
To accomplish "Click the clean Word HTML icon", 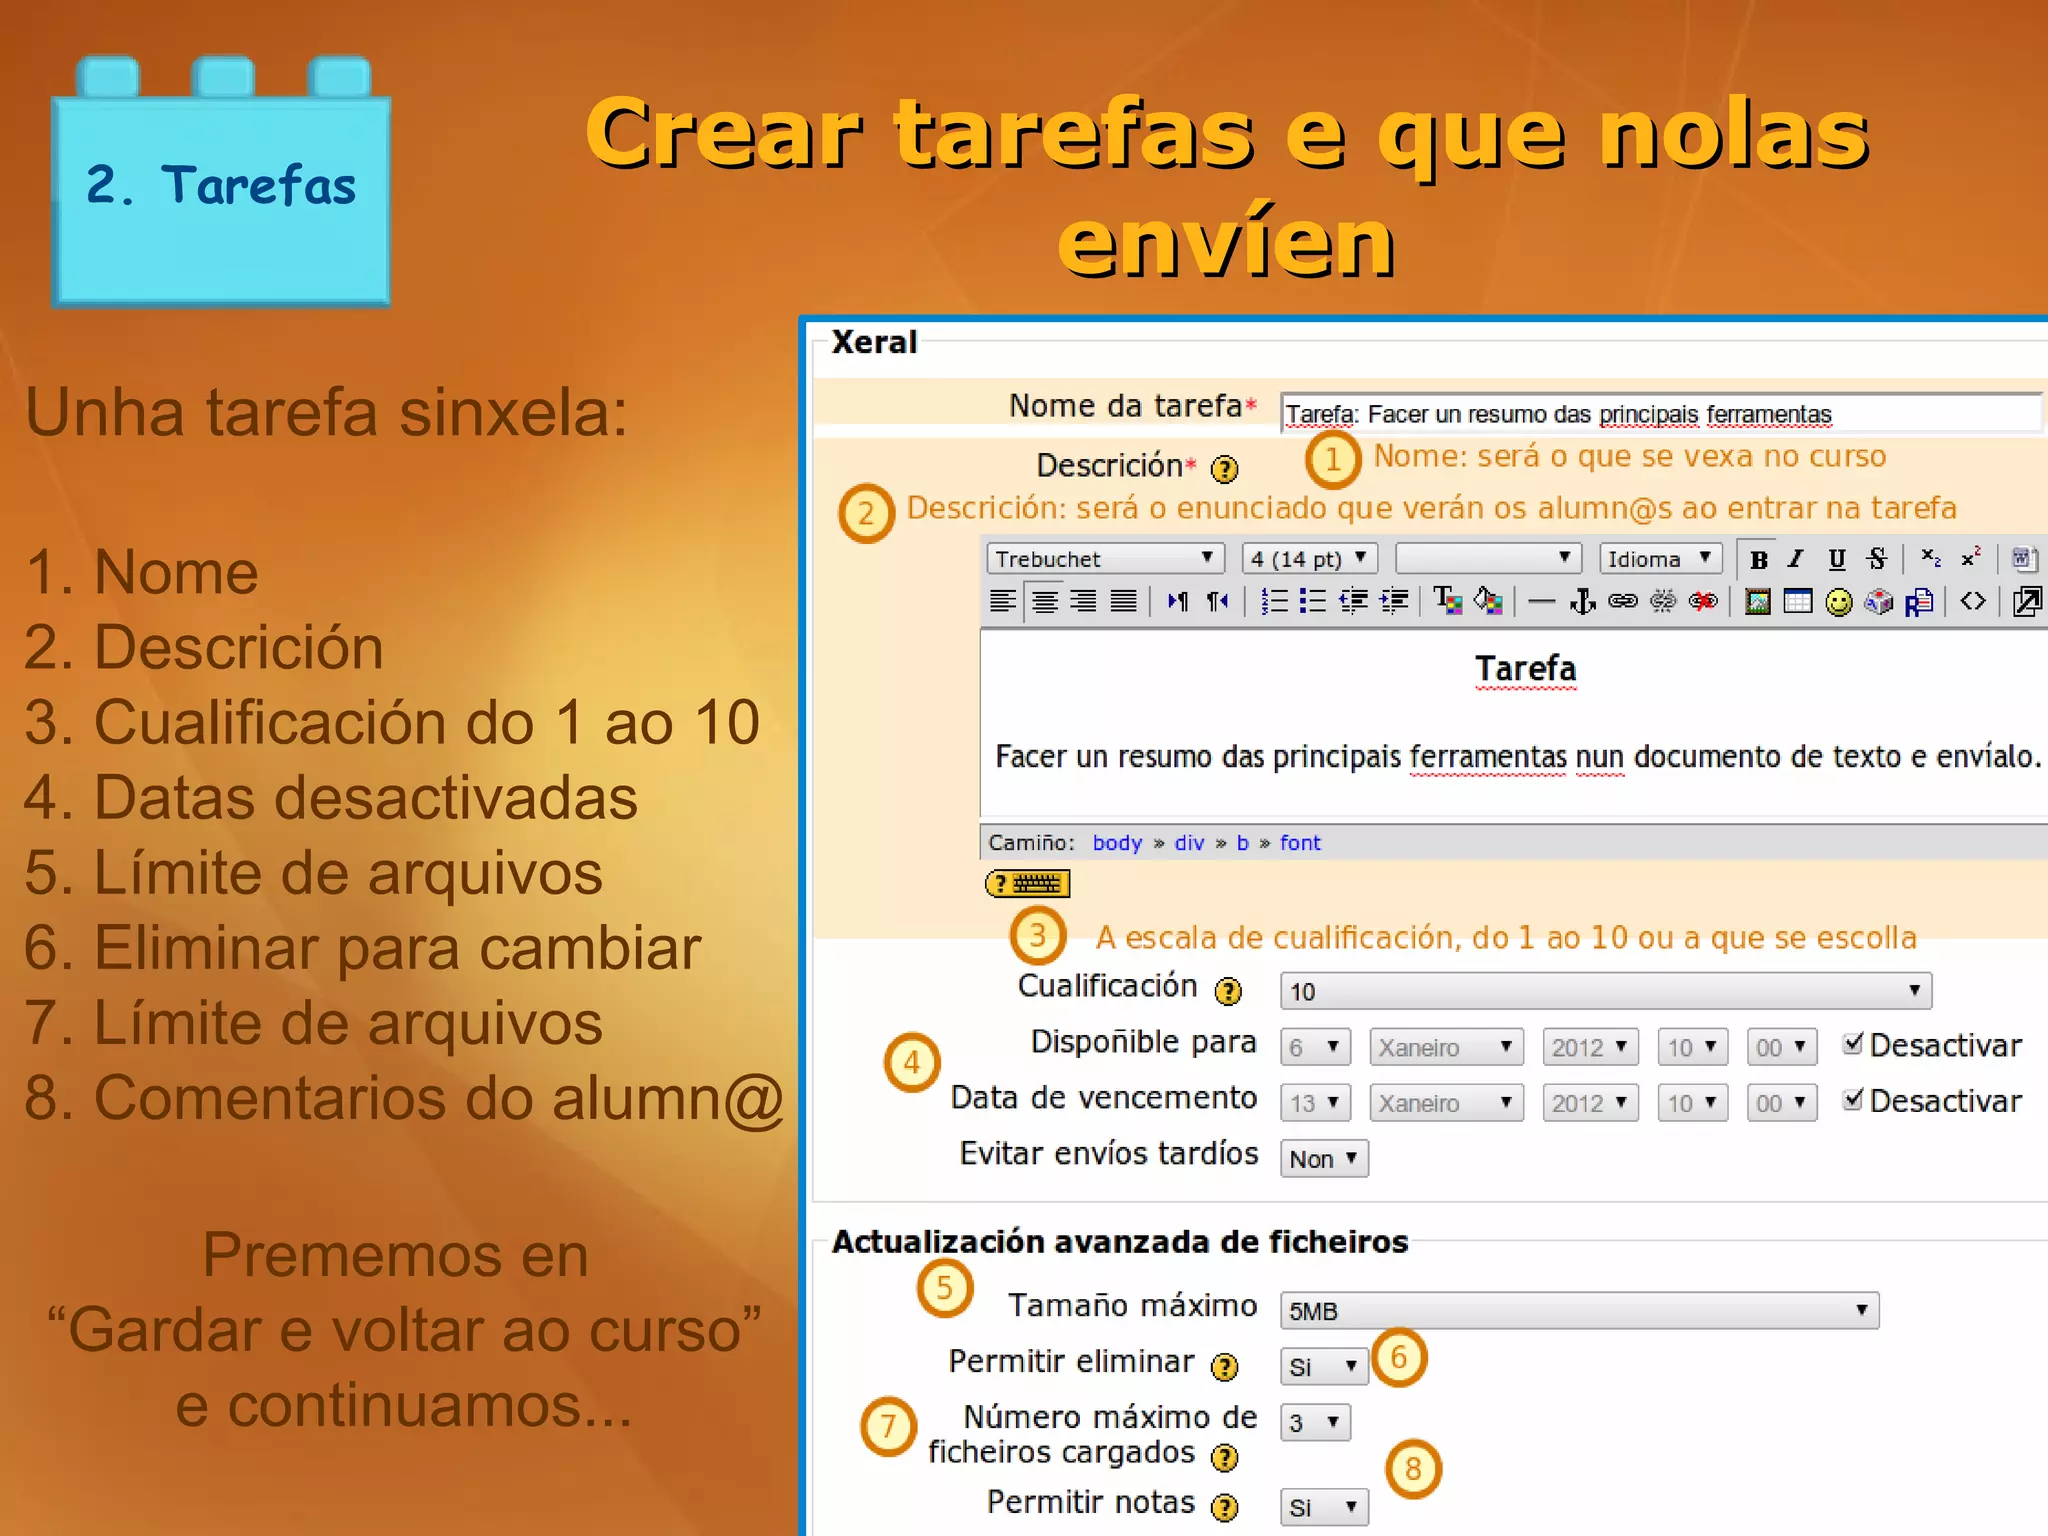I will (2024, 559).
